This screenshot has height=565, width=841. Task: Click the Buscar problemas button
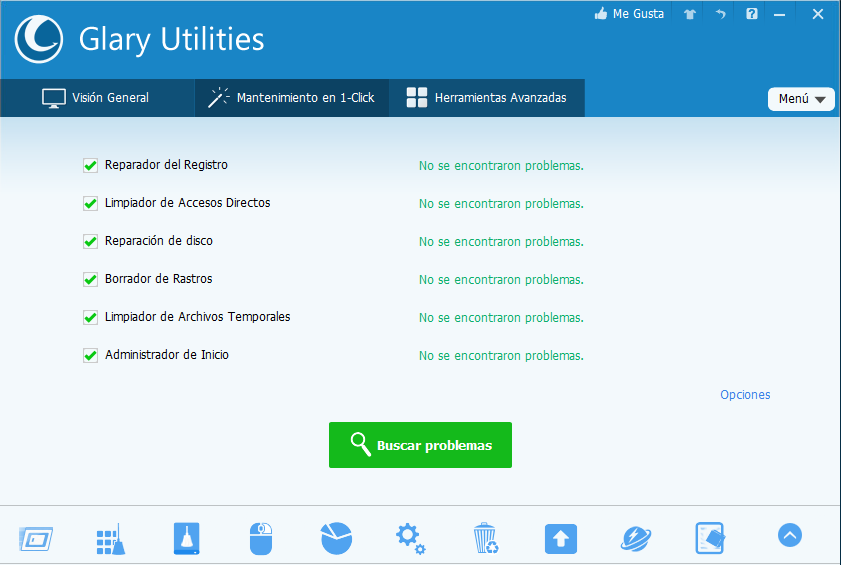pos(420,445)
